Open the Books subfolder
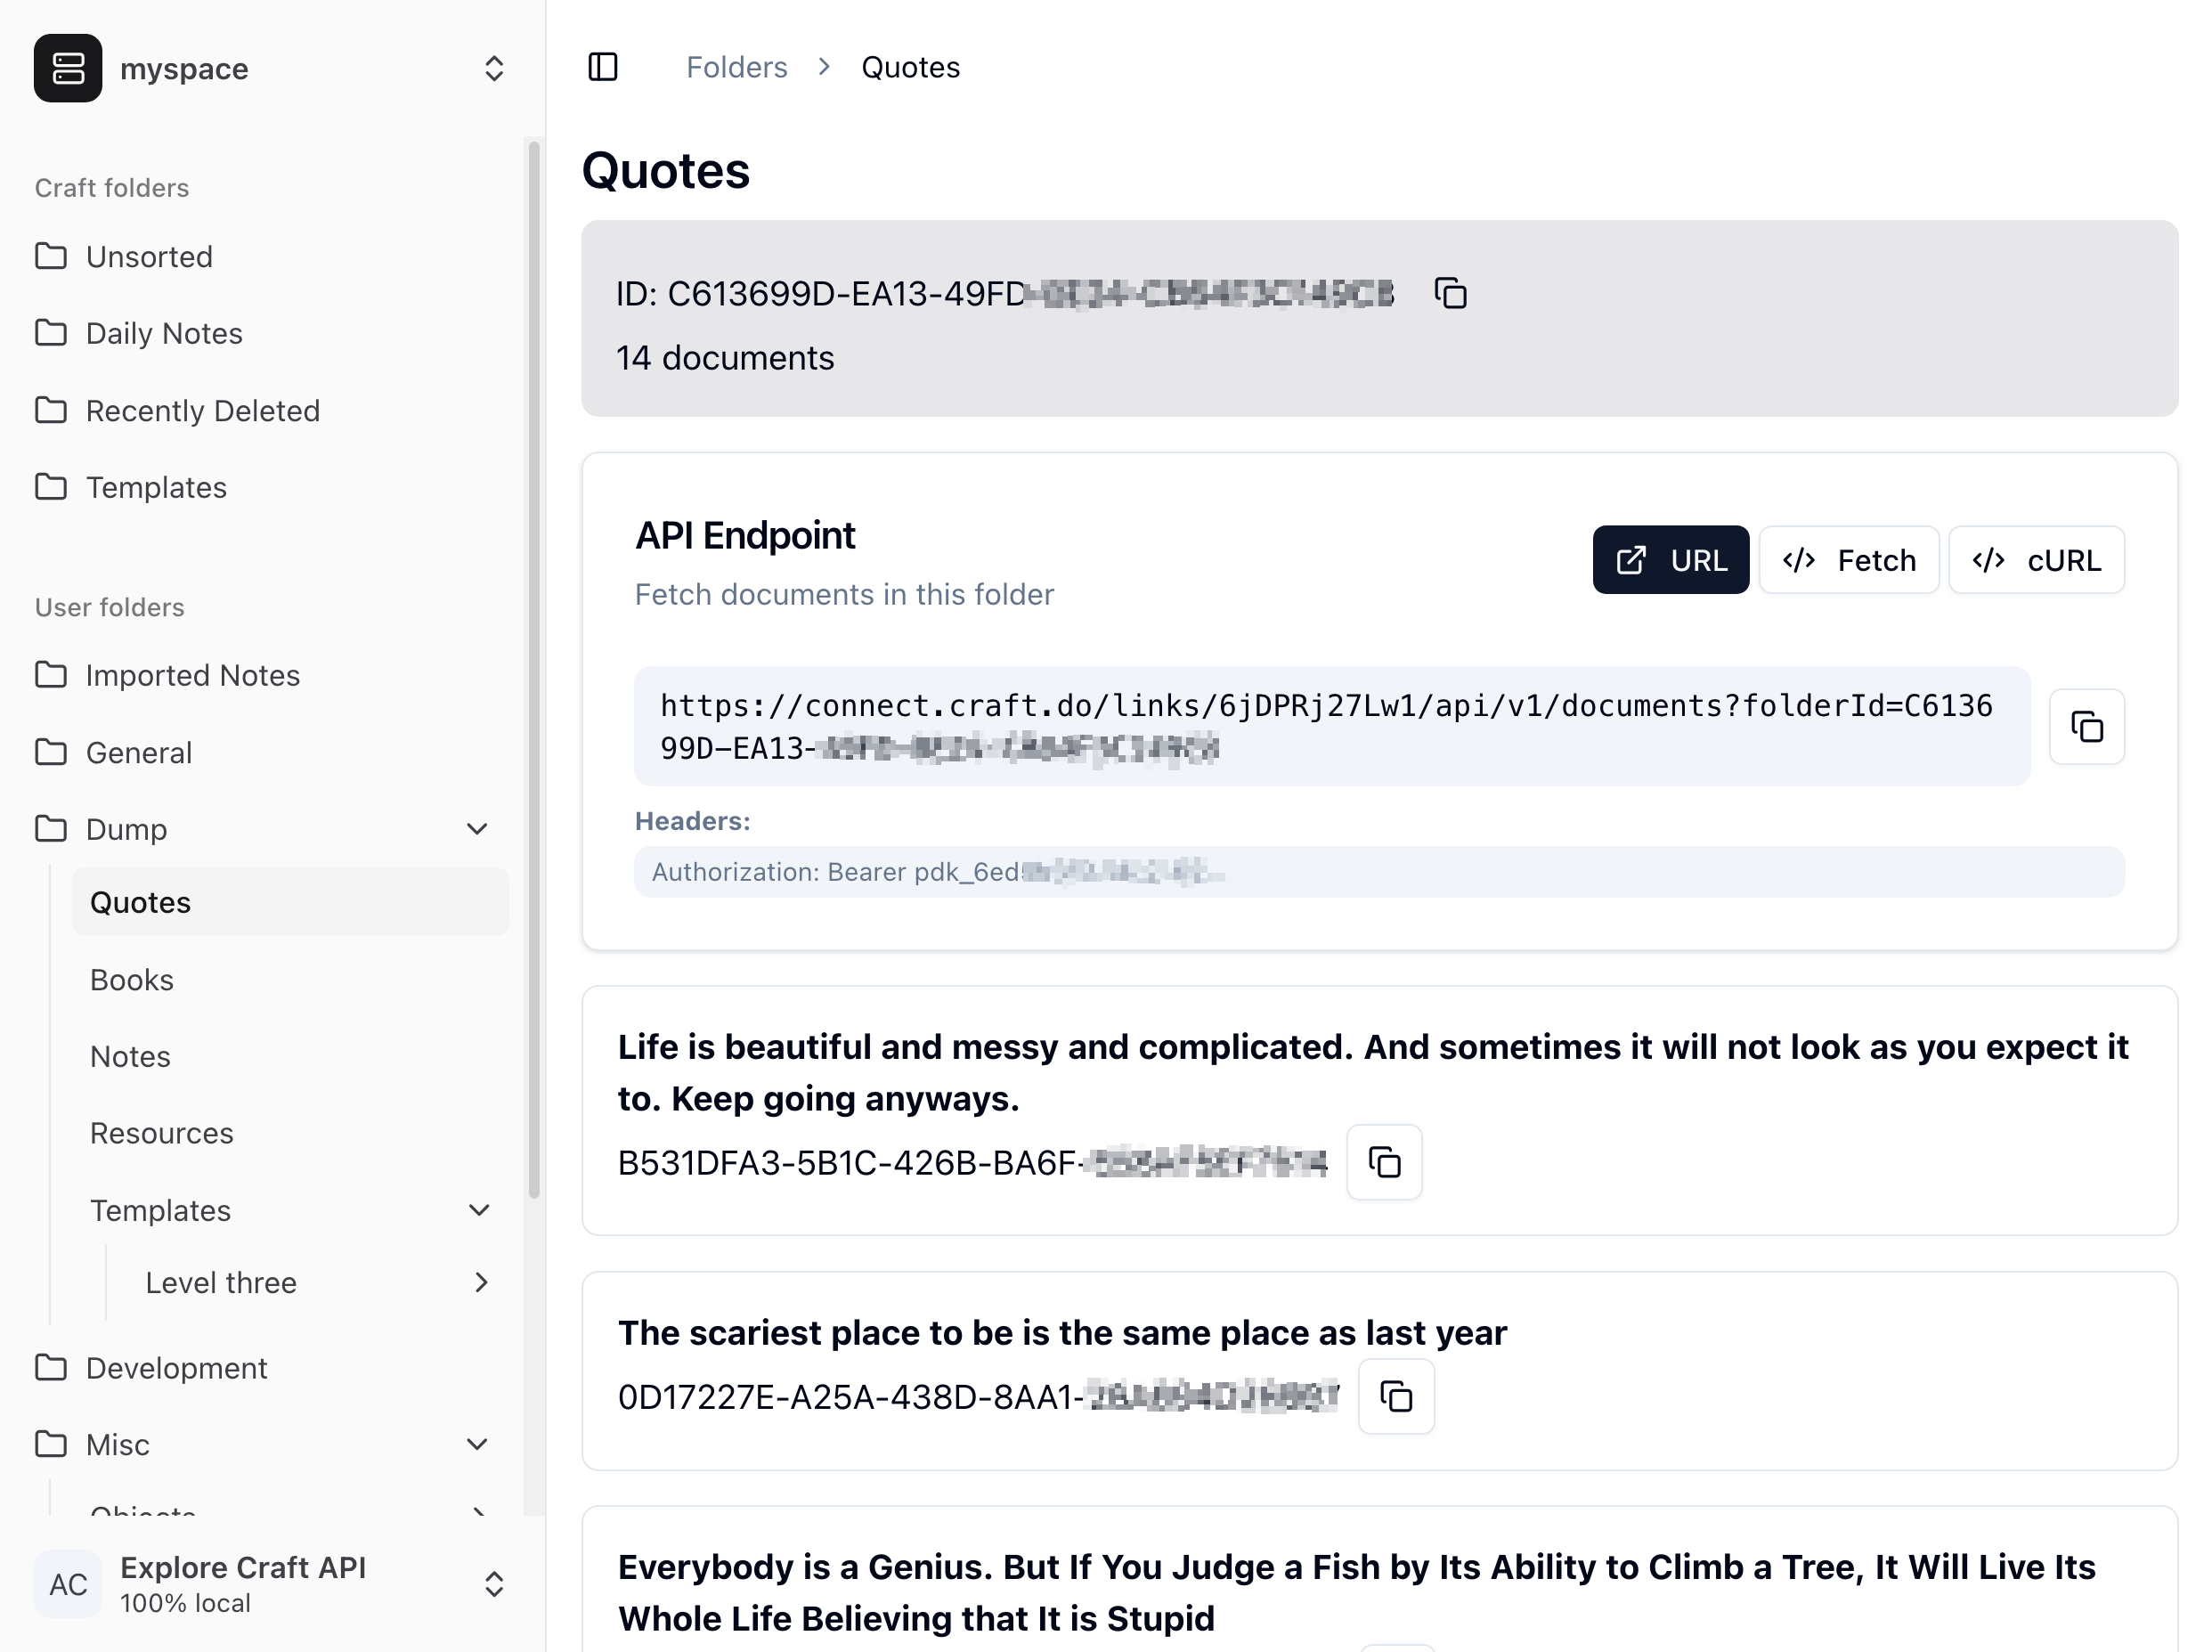 coord(132,980)
